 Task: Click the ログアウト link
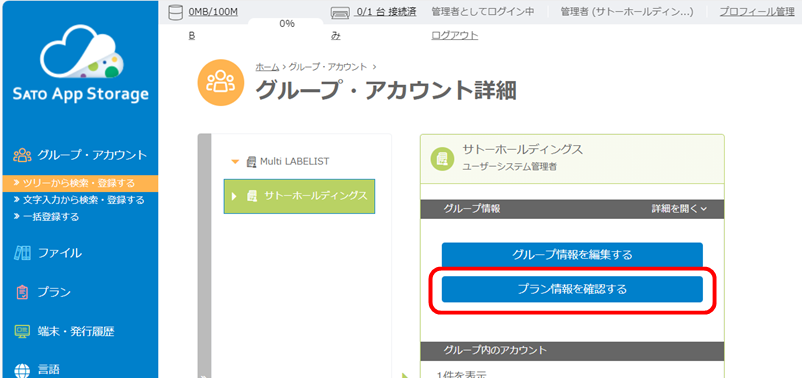(x=455, y=36)
